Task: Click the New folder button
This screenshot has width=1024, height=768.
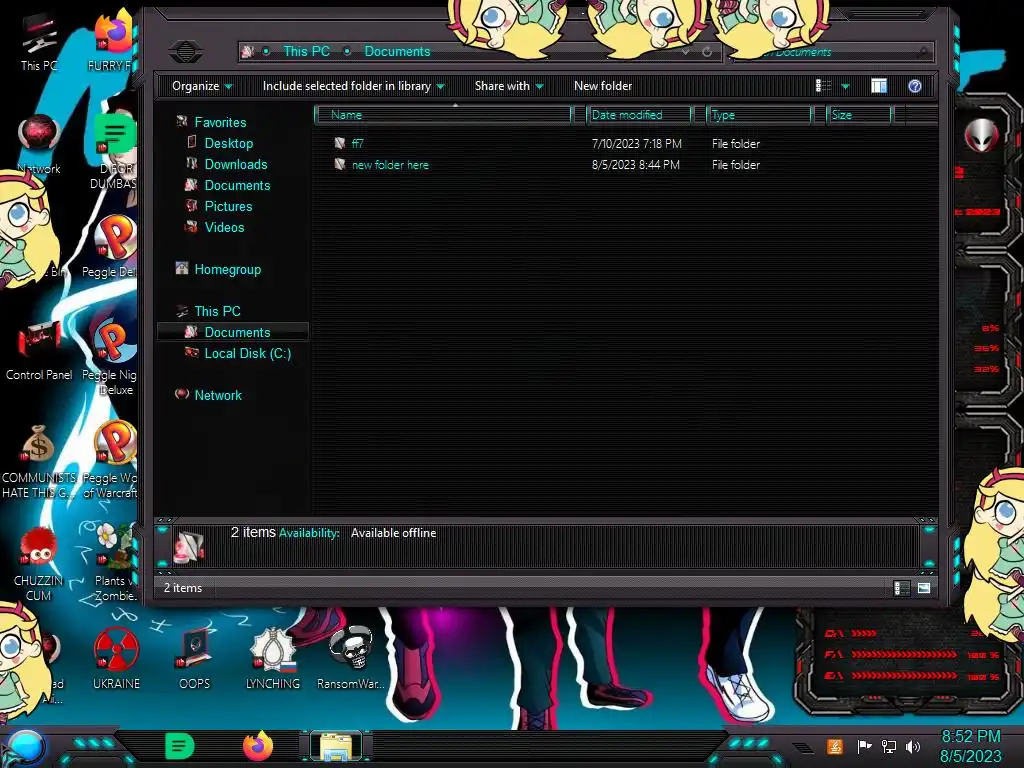Action: coord(603,86)
